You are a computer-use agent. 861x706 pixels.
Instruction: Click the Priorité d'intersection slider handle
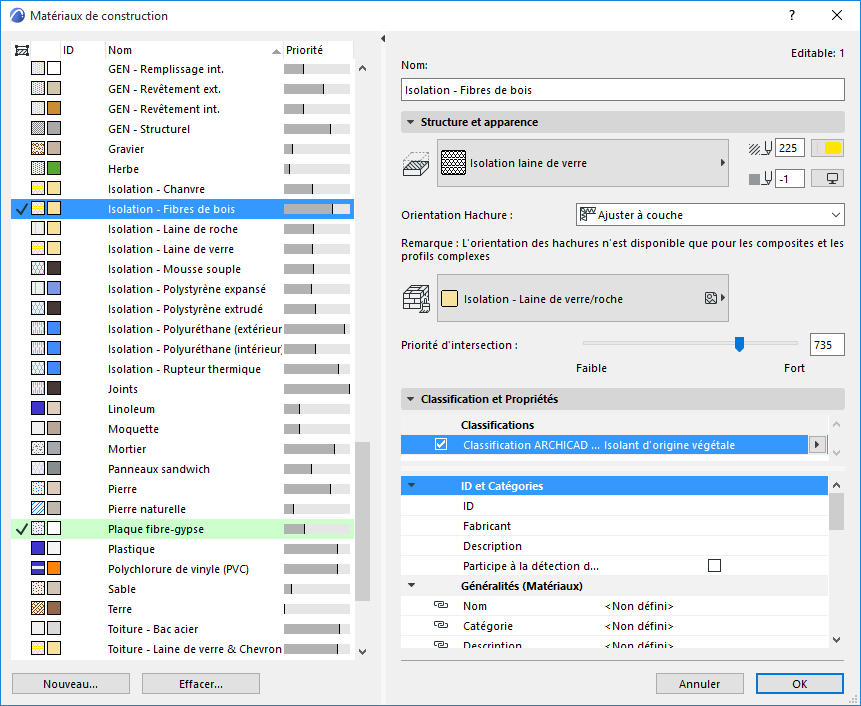tap(740, 344)
